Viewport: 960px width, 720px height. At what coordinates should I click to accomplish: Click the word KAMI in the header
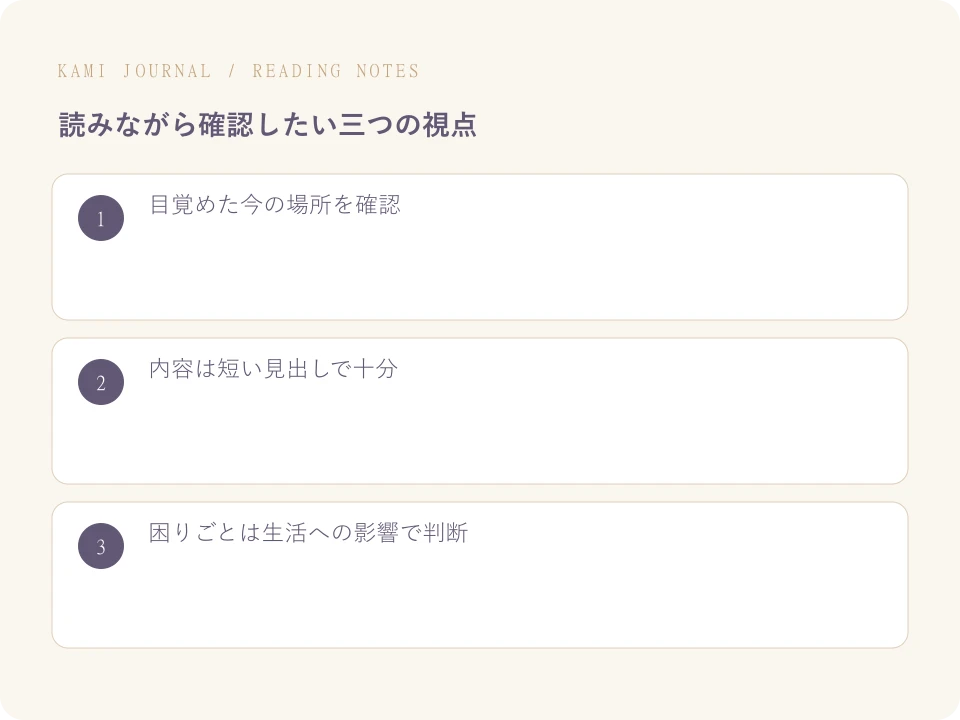pos(82,71)
